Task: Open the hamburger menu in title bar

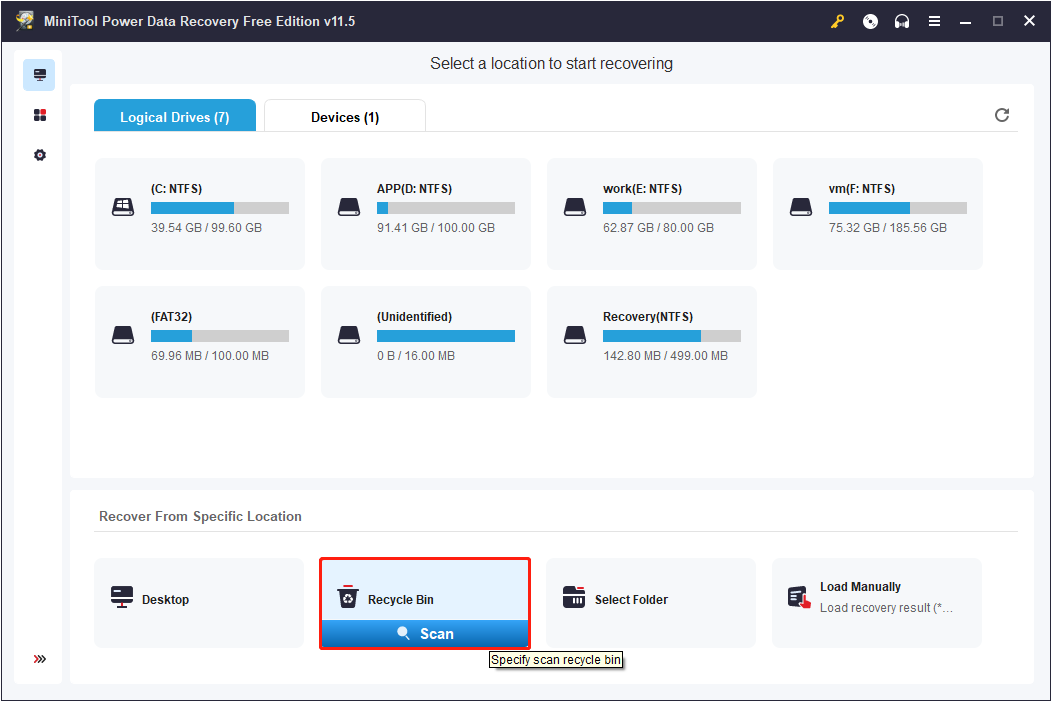Action: [x=934, y=22]
